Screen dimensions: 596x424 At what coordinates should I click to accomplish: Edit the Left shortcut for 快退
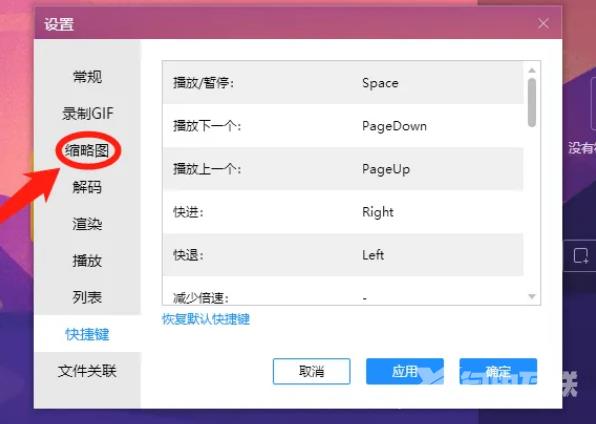373,255
